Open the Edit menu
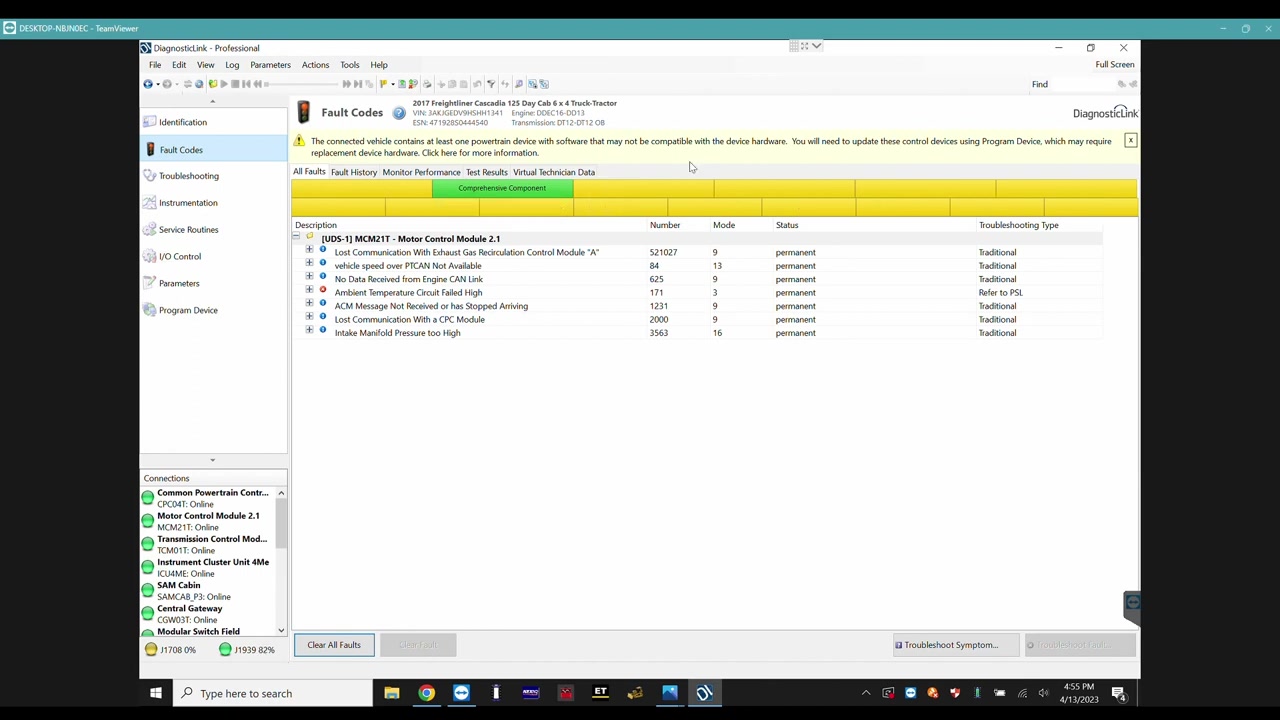 point(179,65)
